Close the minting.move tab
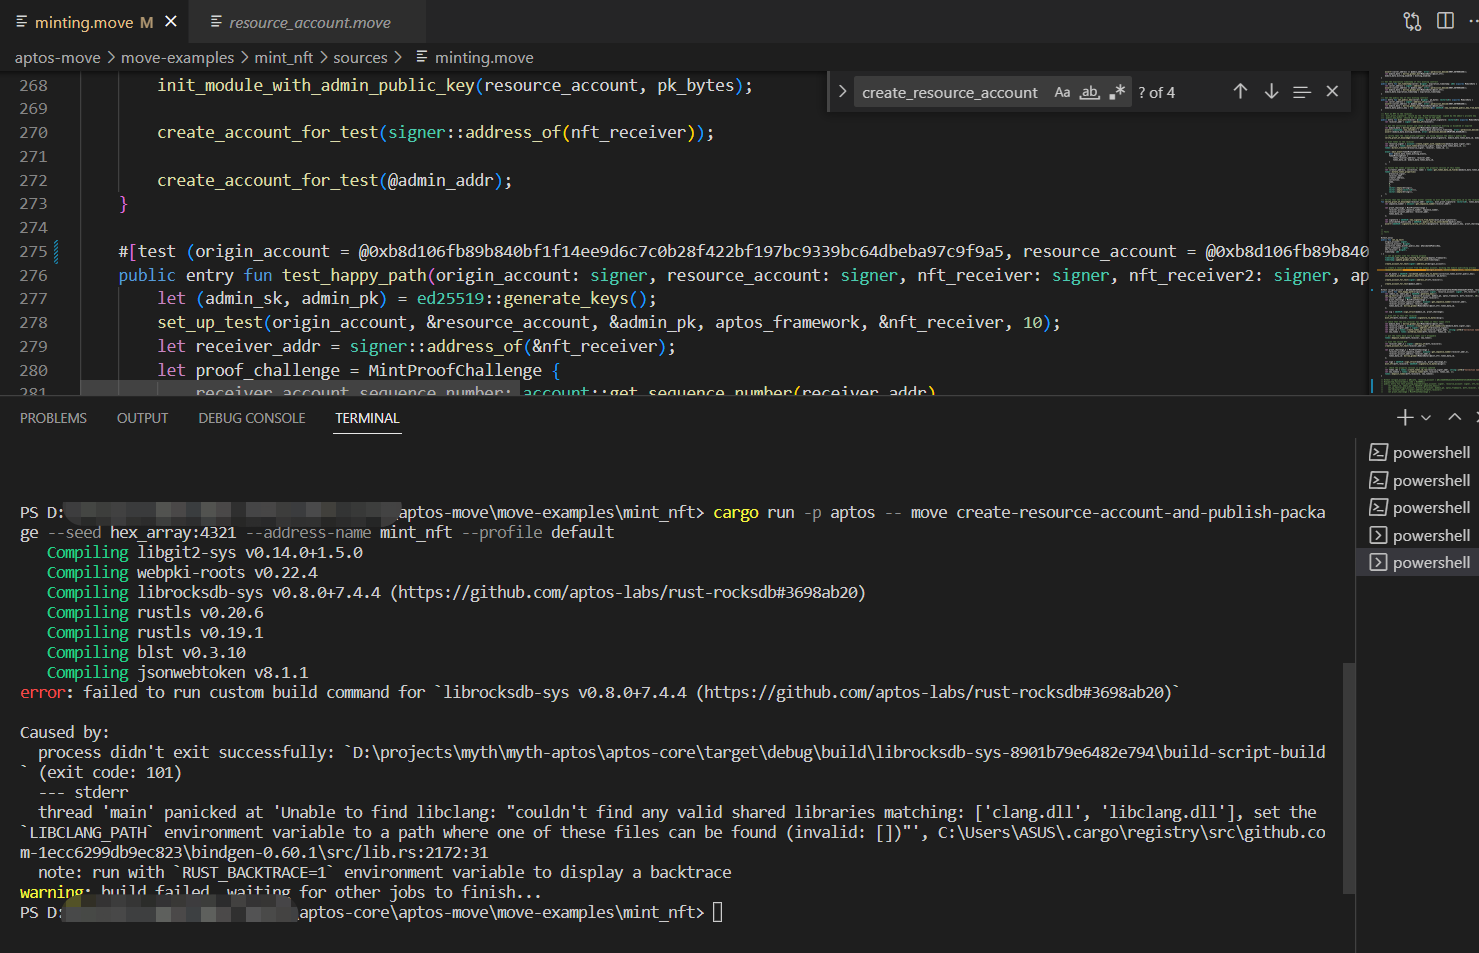This screenshot has height=953, width=1479. point(171,21)
